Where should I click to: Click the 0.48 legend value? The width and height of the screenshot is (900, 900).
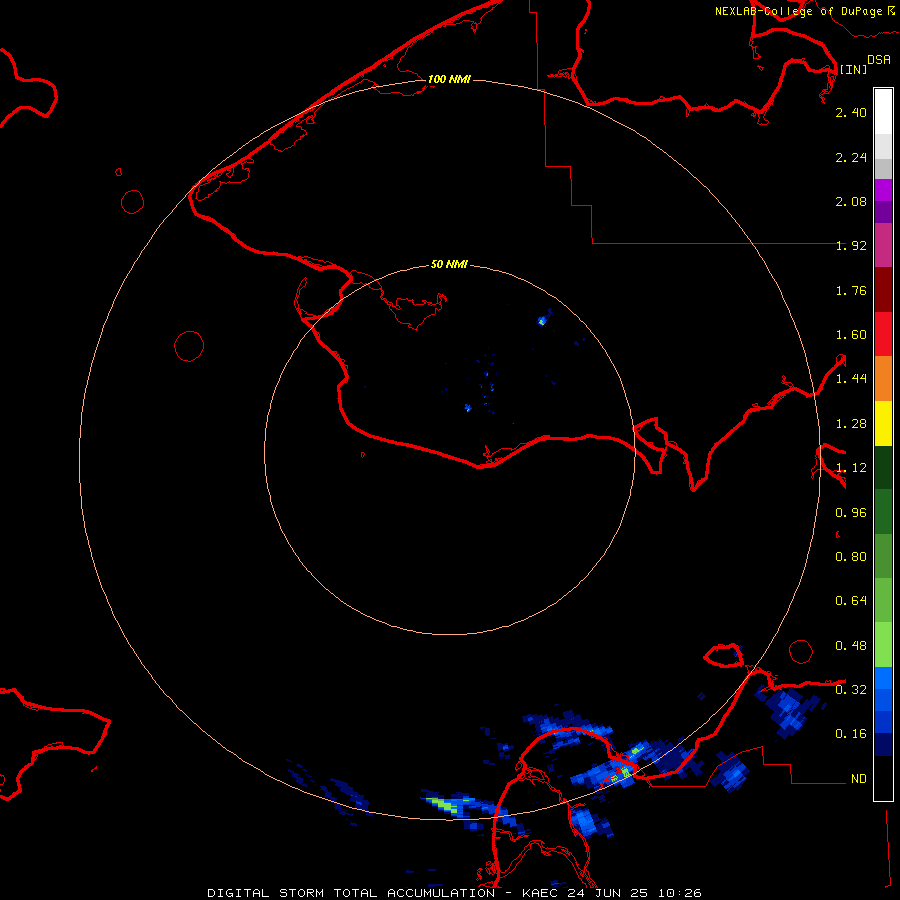tap(851, 646)
